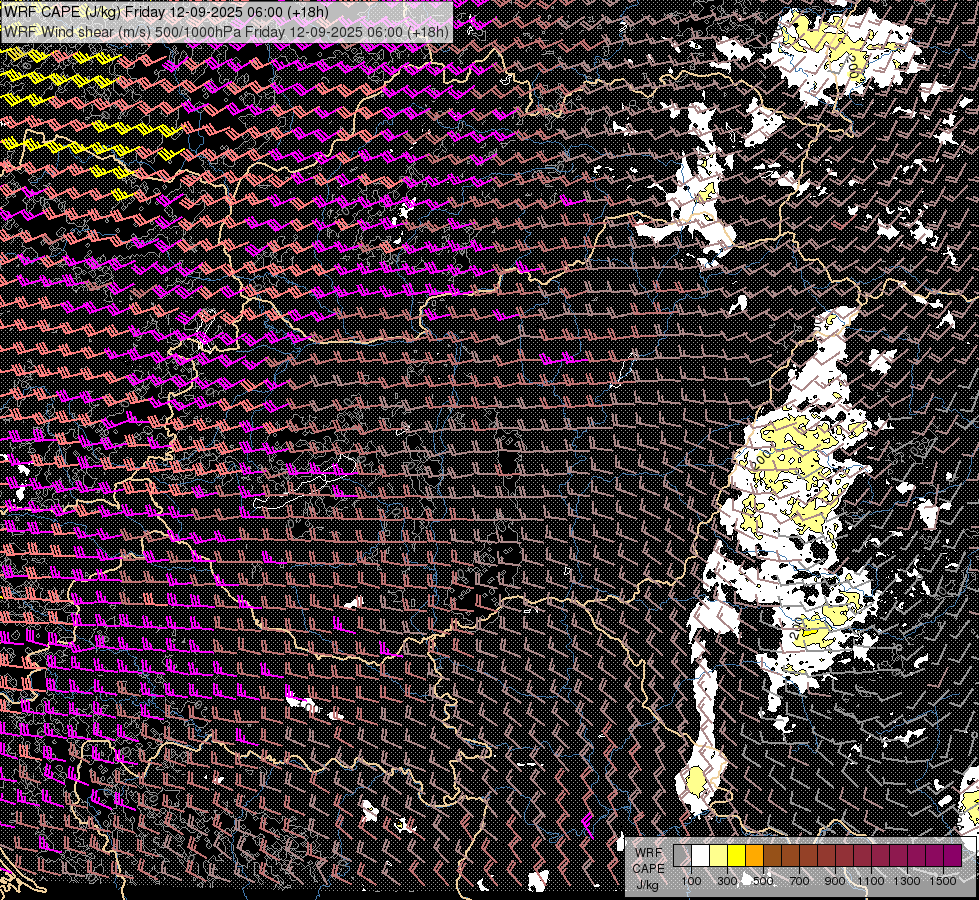This screenshot has width=979, height=900.
Task: Click the white swatch in the CAPE legend
Action: pyautogui.click(x=701, y=855)
